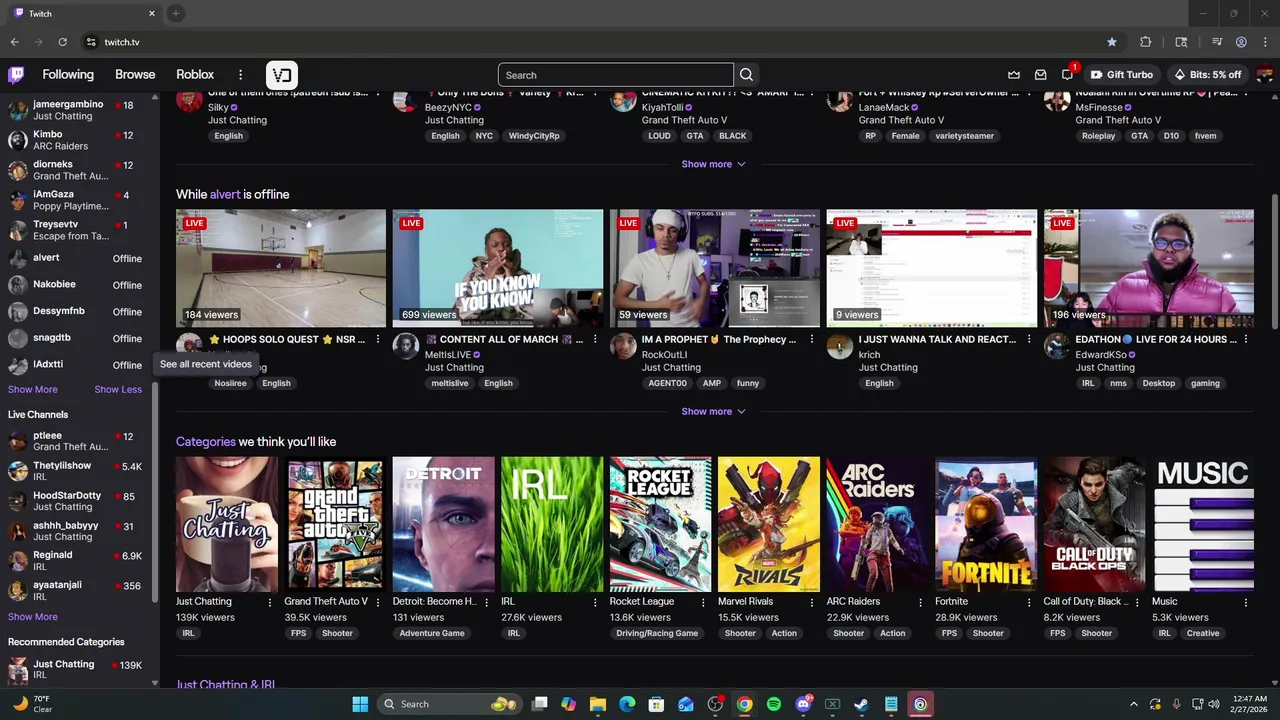Open options for CONTENT ALL OF MARCH stream
The width and height of the screenshot is (1280, 720).
point(595,340)
